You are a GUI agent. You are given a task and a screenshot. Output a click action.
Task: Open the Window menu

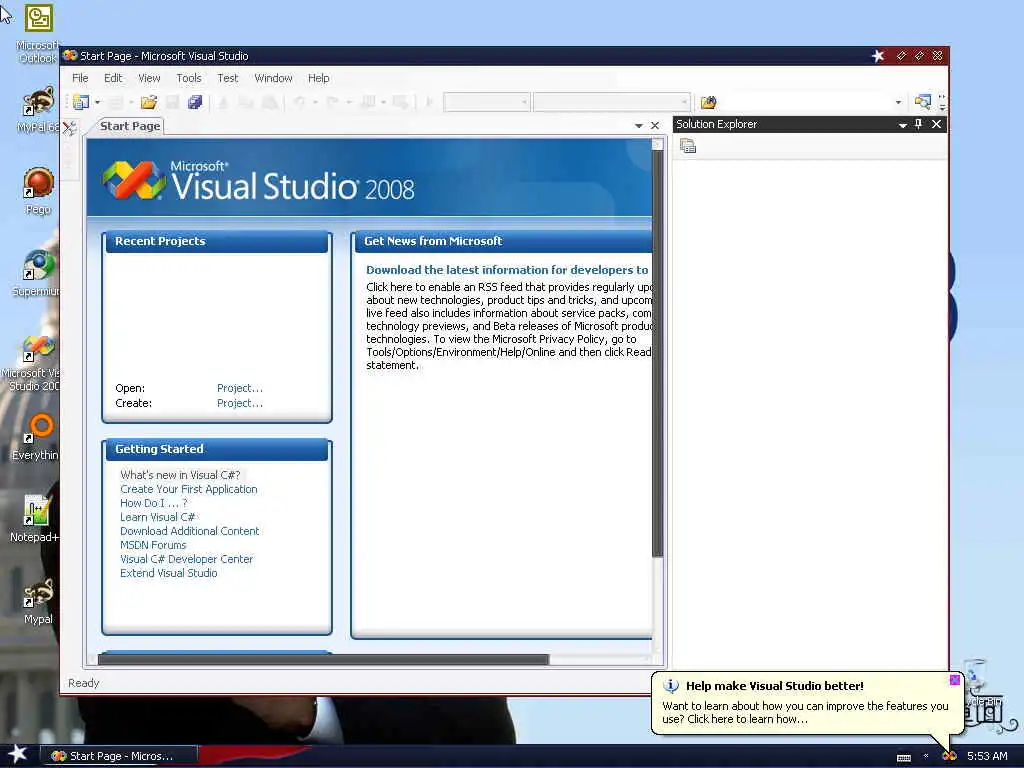(x=273, y=78)
